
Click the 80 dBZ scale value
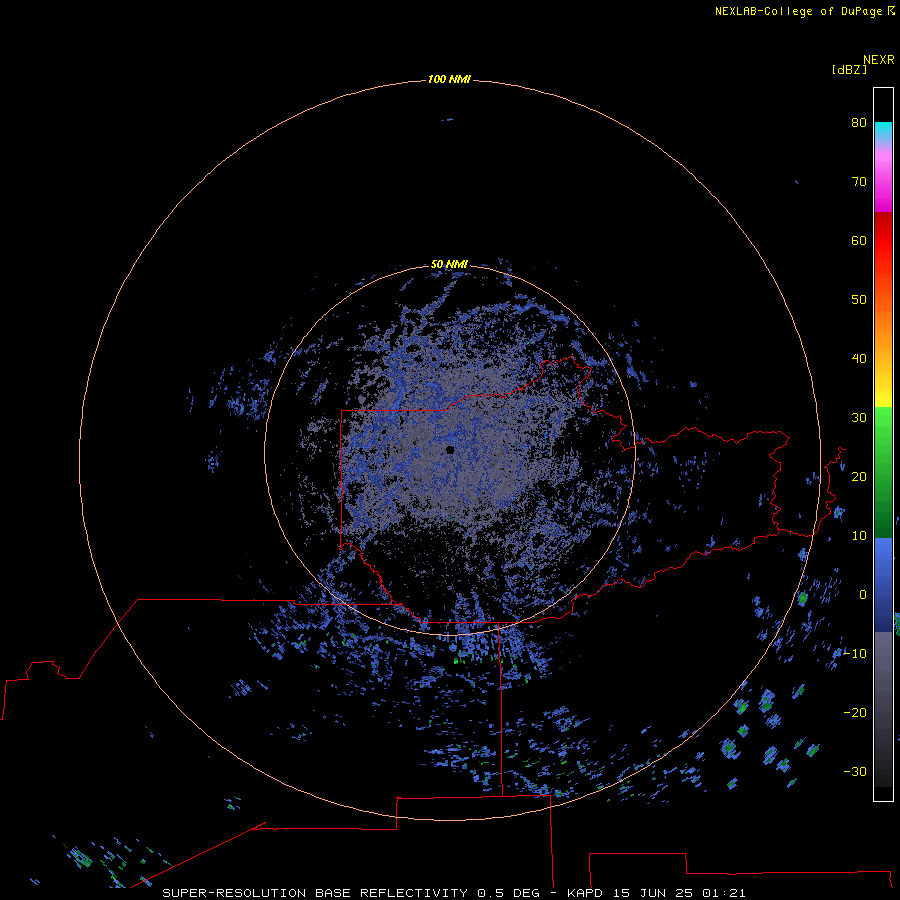pos(859,122)
